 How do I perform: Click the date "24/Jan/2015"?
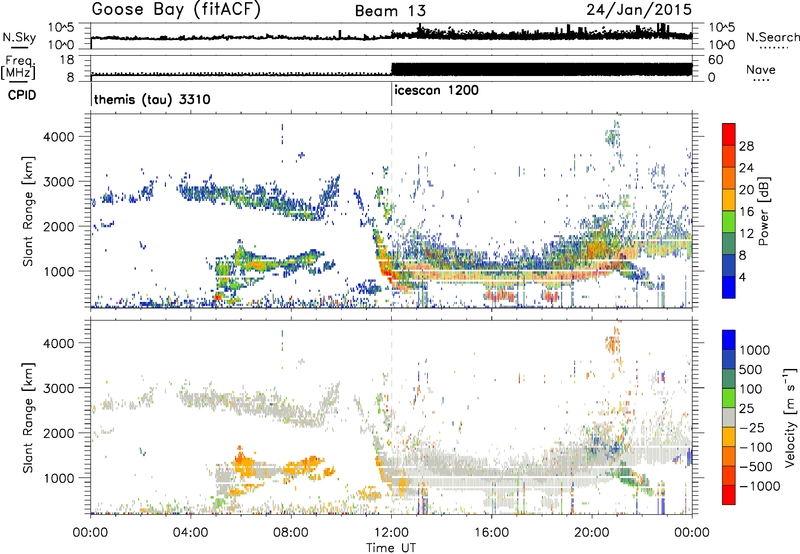639,10
